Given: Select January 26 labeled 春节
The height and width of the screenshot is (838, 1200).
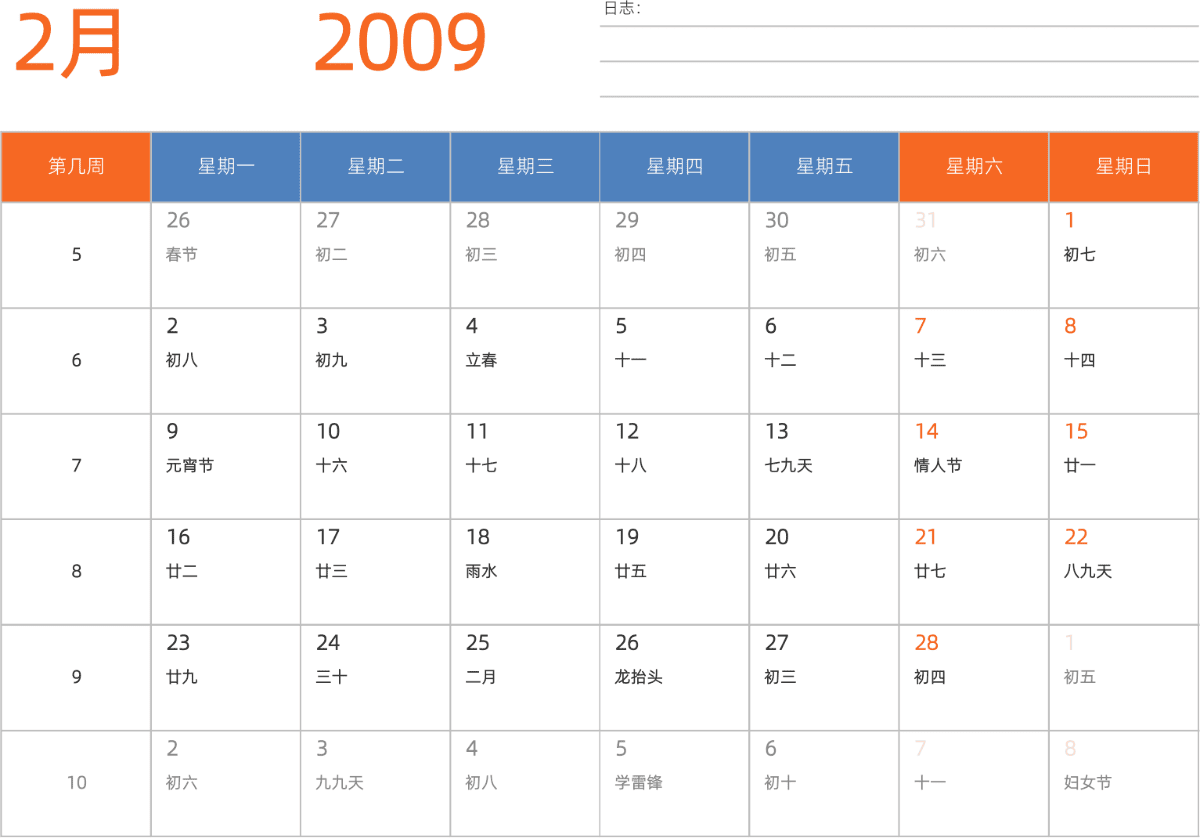Looking at the screenshot, I should [226, 255].
